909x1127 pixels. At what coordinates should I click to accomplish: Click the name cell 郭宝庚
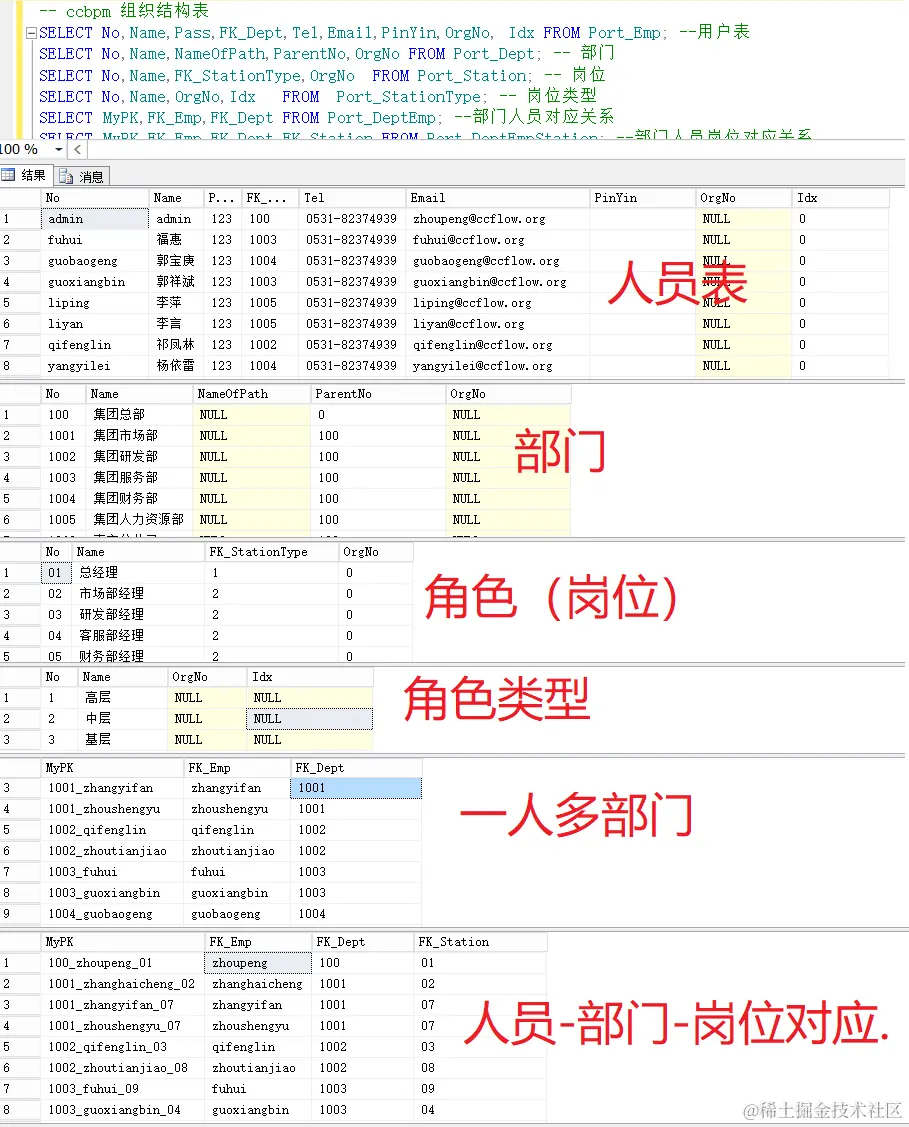(x=175, y=261)
